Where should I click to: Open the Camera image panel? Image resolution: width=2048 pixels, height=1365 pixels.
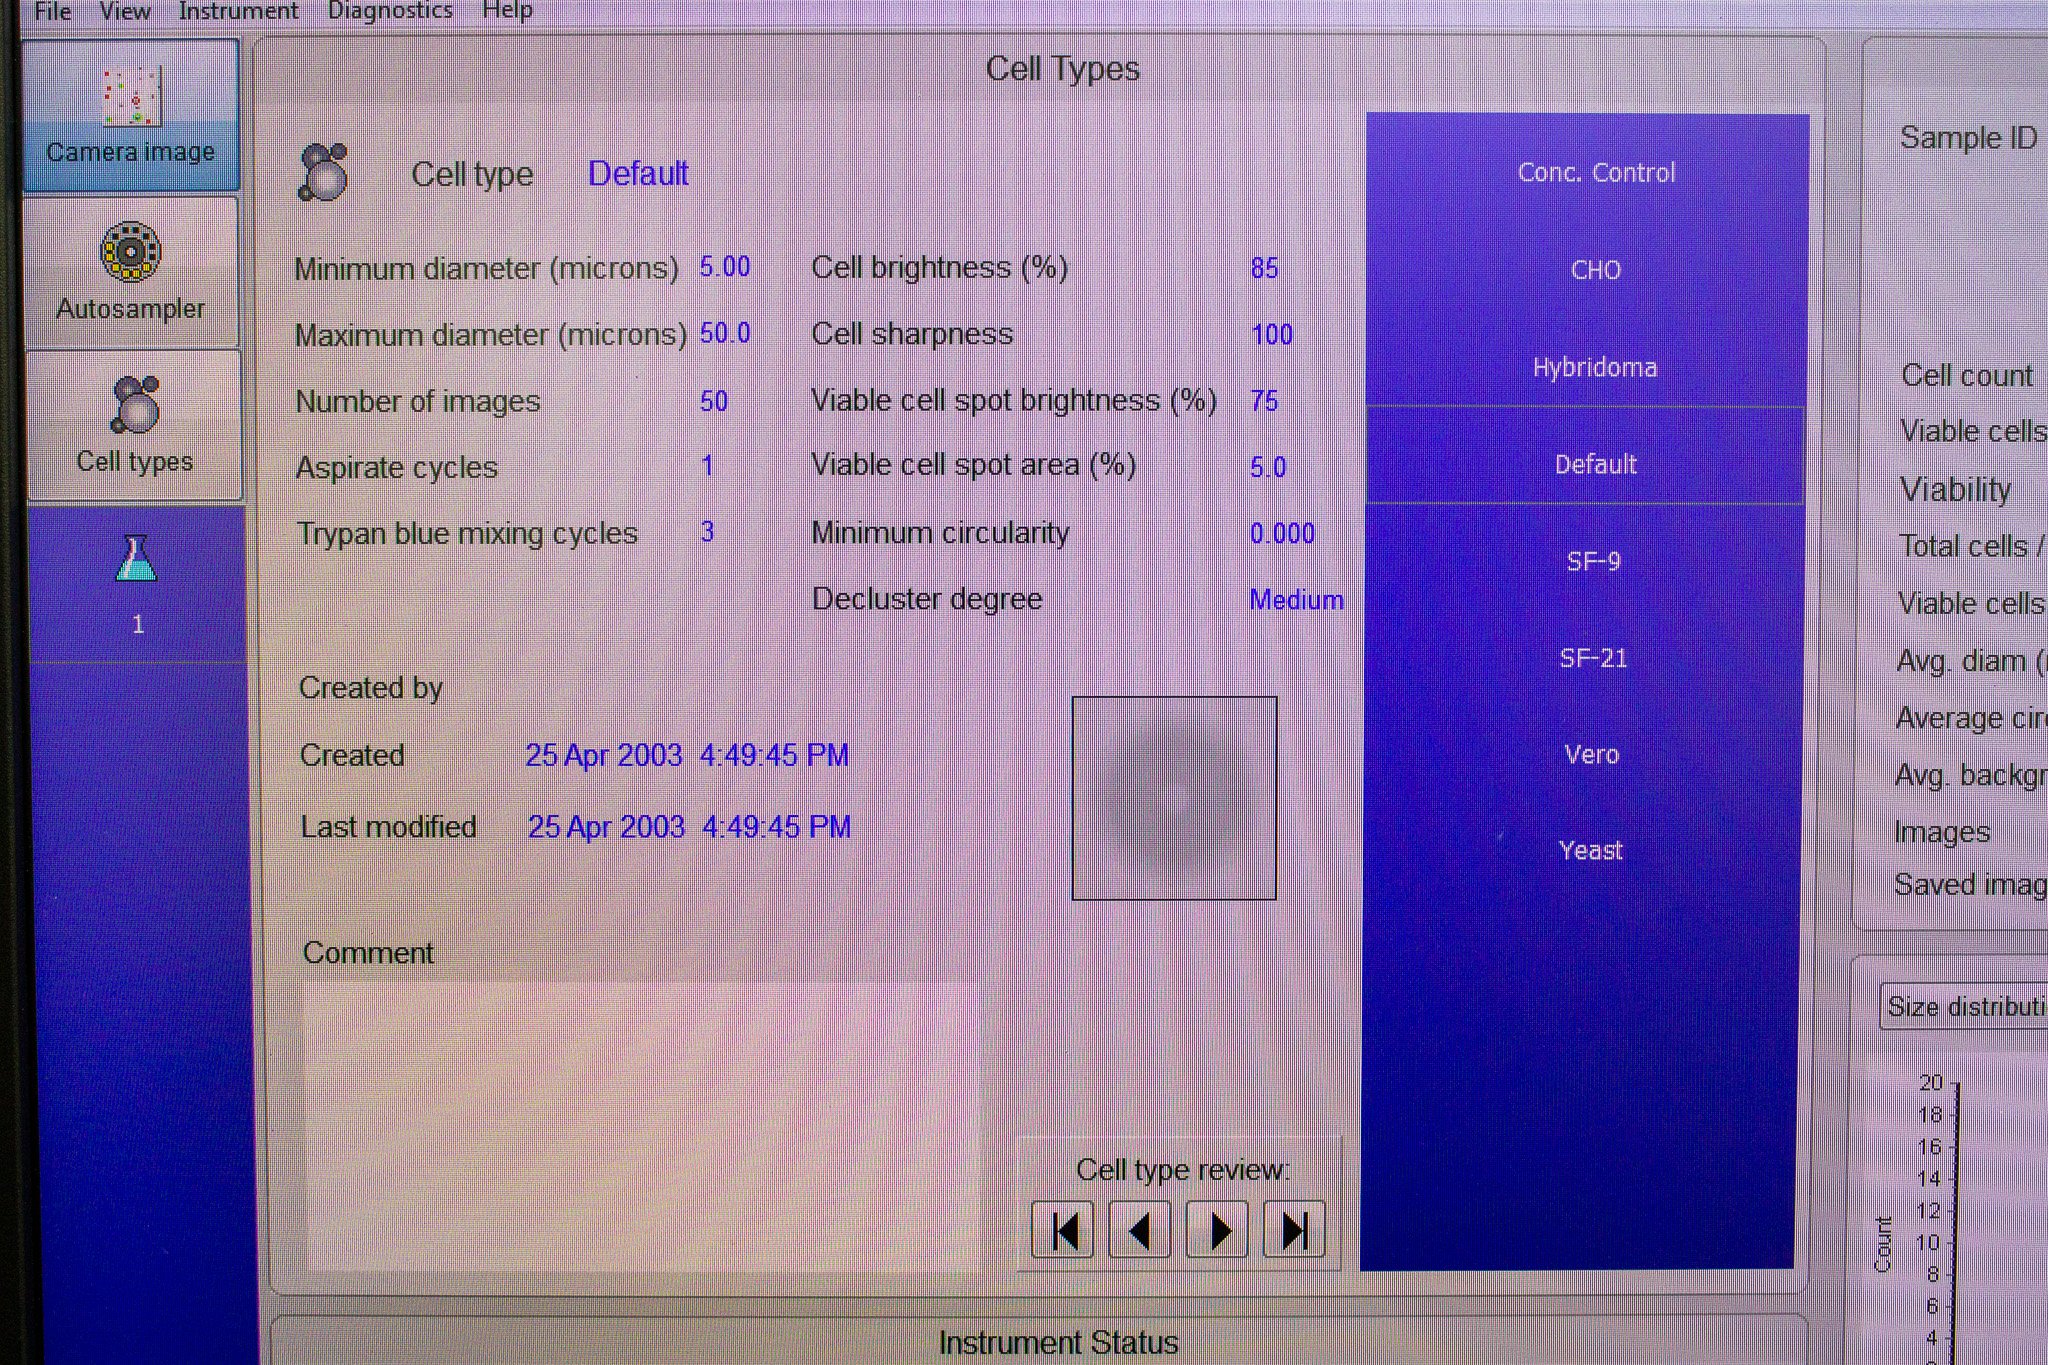(x=131, y=115)
